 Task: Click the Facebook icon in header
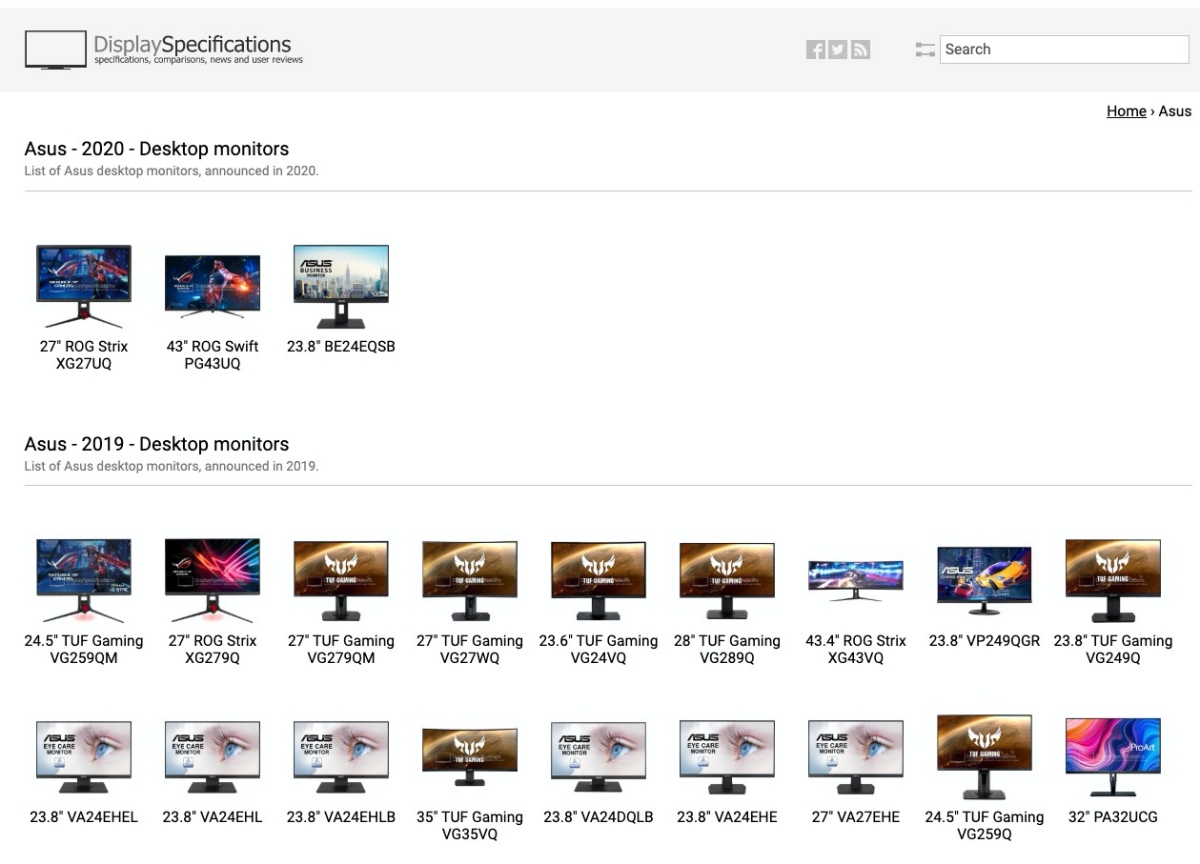[x=815, y=50]
